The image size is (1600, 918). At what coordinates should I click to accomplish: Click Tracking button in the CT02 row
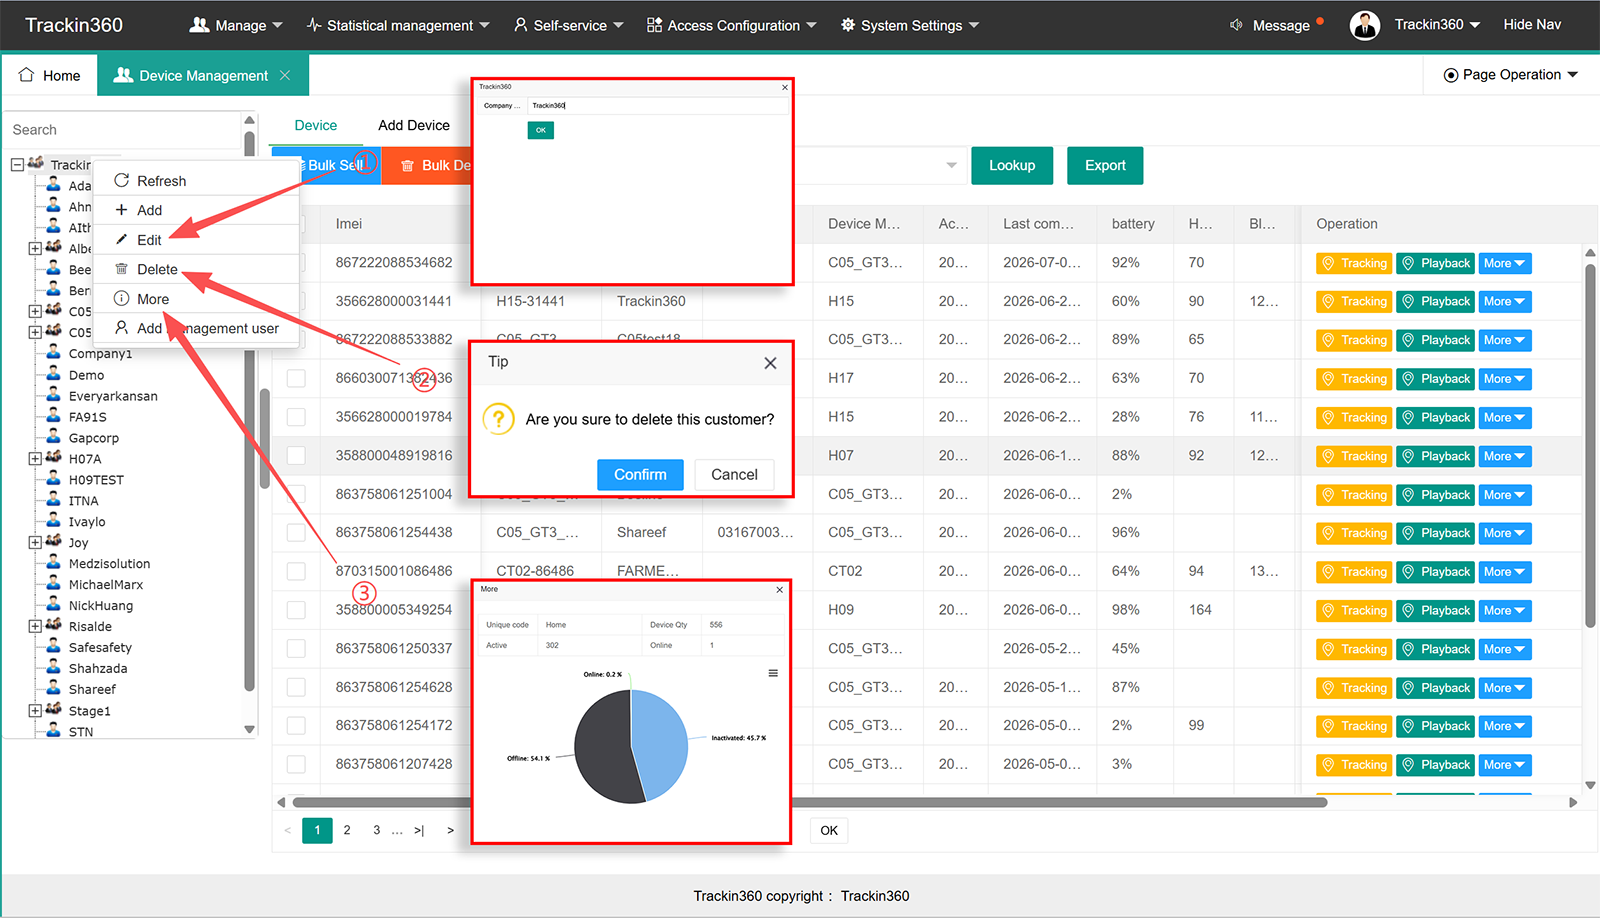tap(1354, 572)
